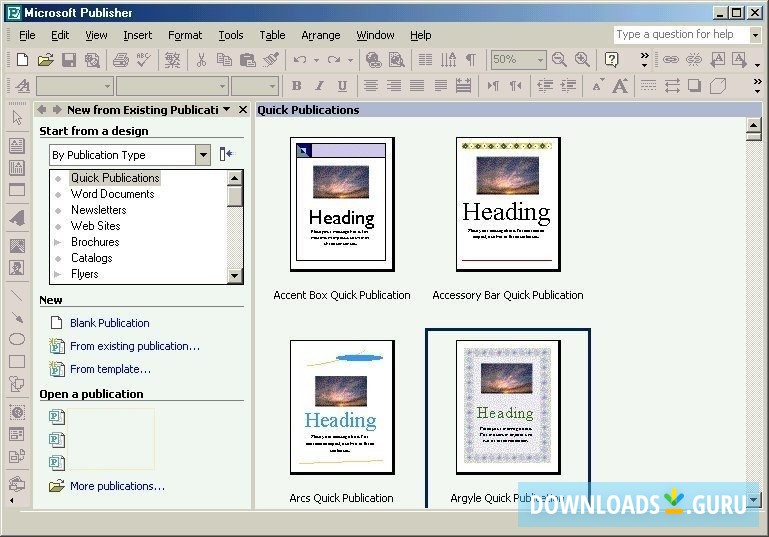This screenshot has height=537, width=769.
Task: Select the Accessory Bar Quick Publication thumbnail
Action: [508, 204]
